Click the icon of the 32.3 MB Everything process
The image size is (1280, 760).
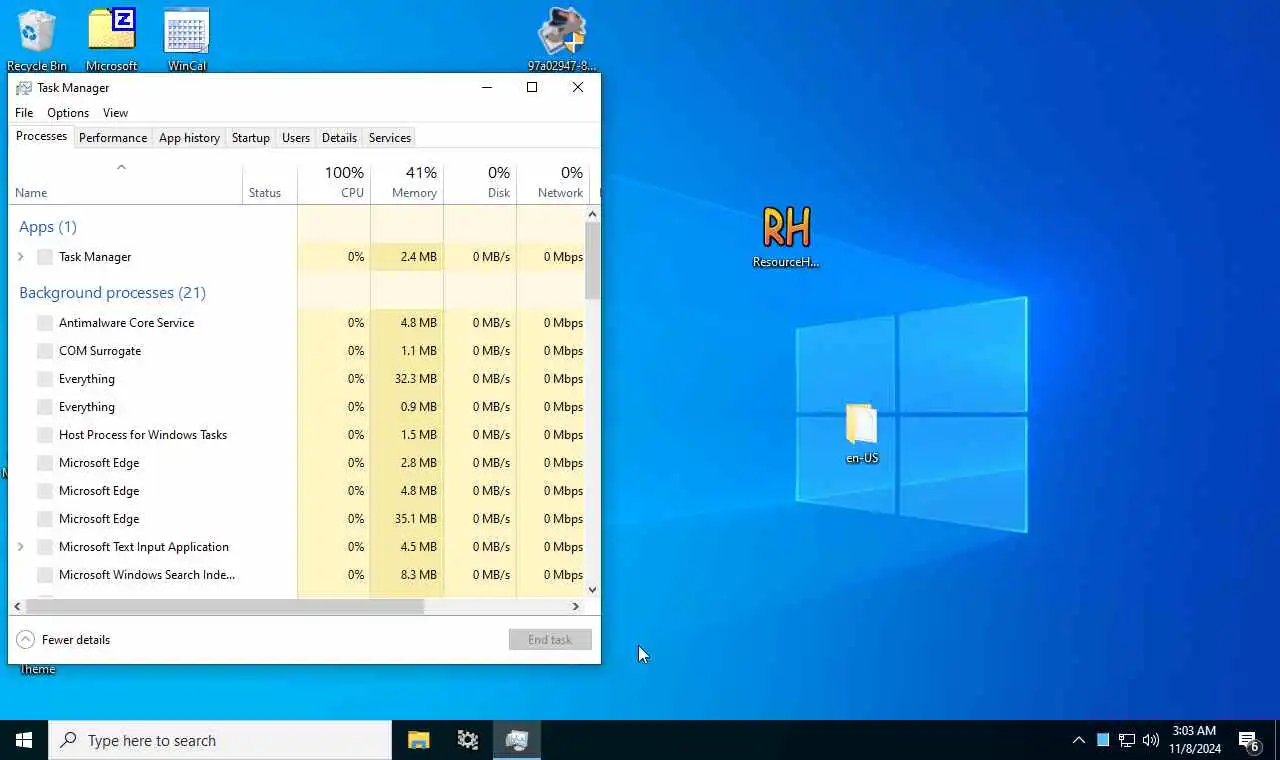(x=44, y=379)
